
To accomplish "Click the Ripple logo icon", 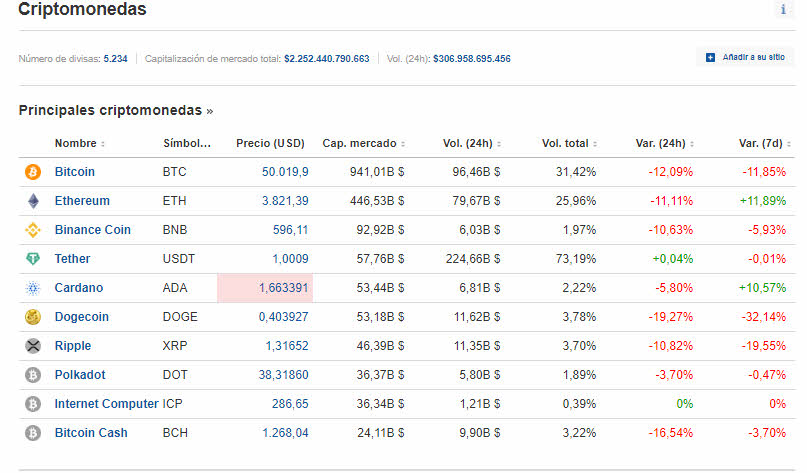I will 33,346.
